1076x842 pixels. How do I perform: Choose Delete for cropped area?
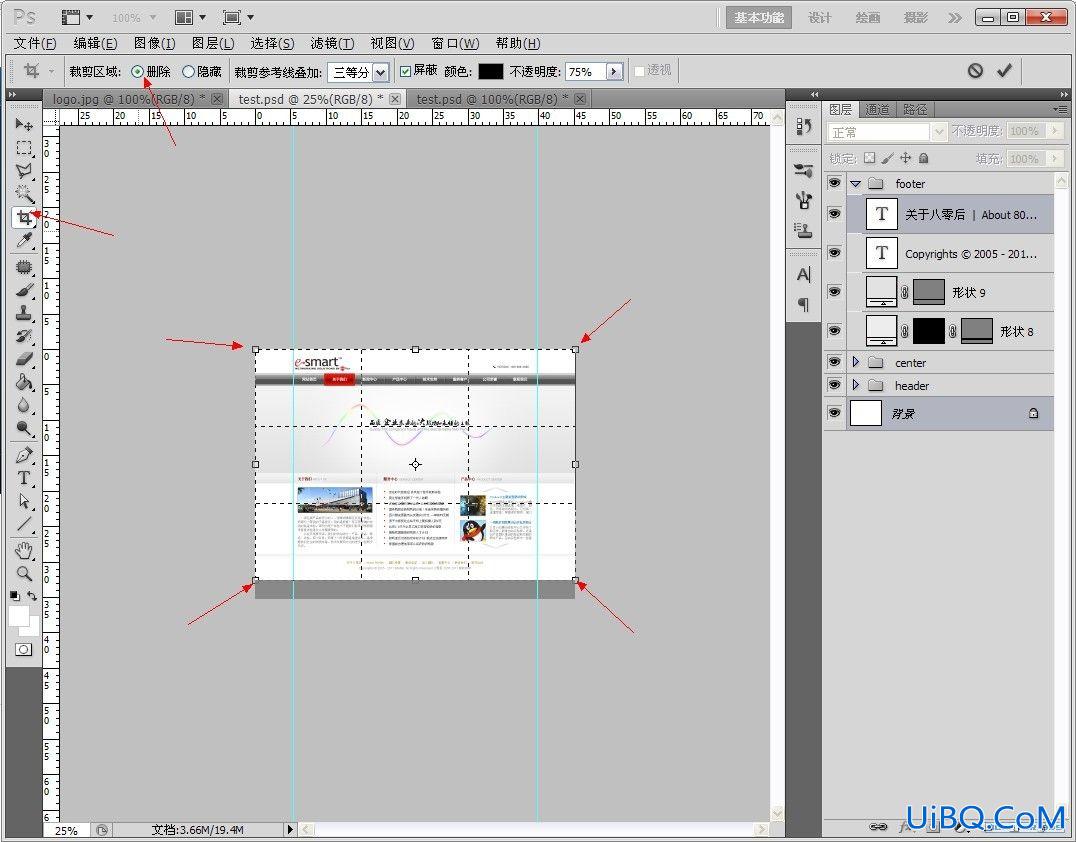coord(138,71)
